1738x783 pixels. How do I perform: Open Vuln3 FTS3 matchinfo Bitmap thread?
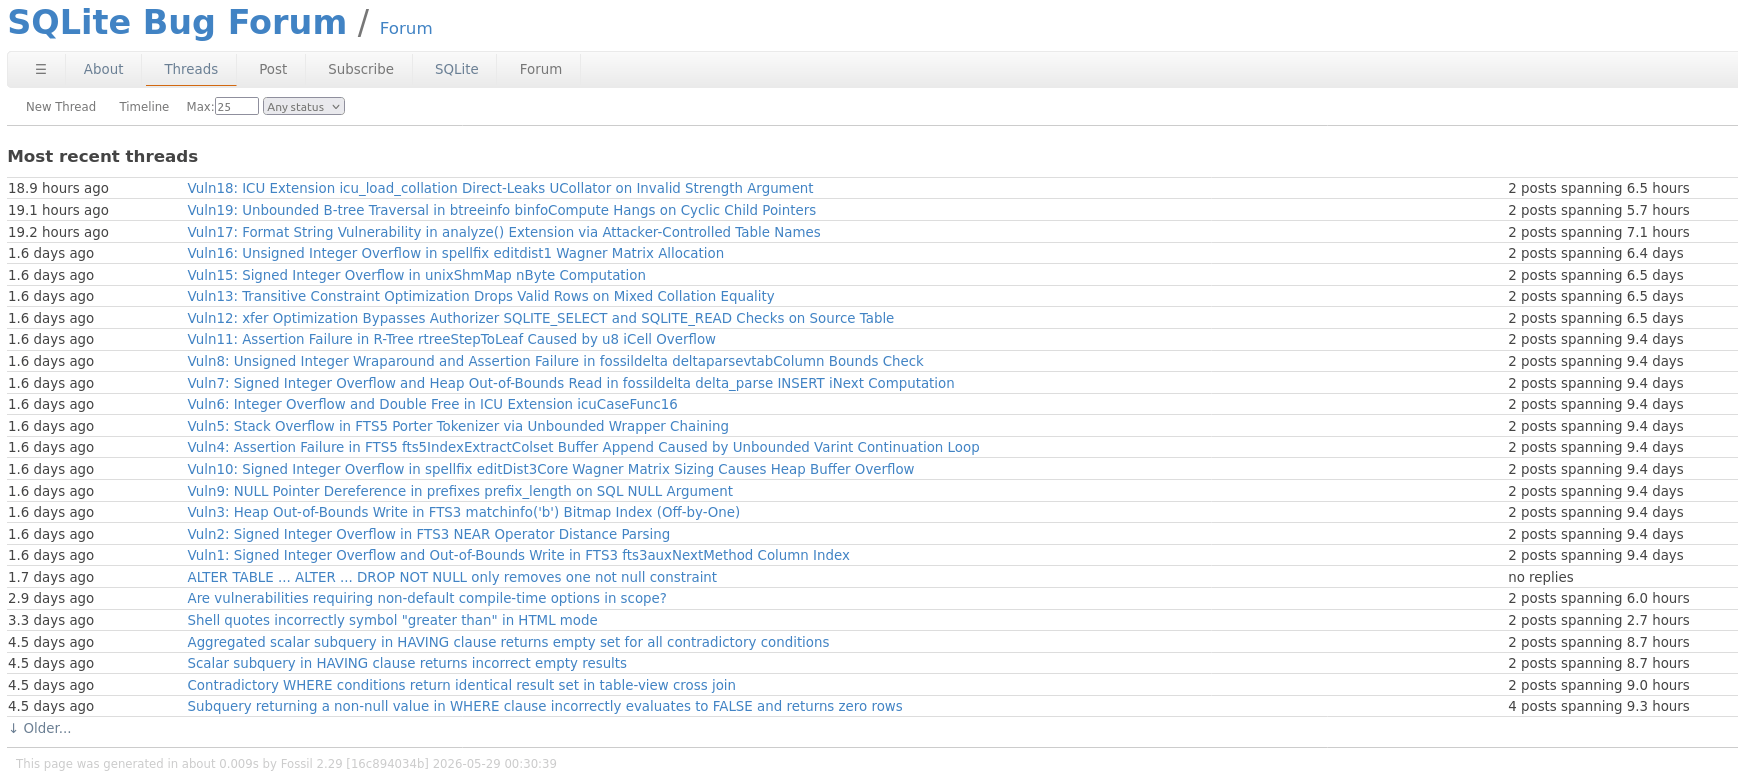(x=464, y=512)
